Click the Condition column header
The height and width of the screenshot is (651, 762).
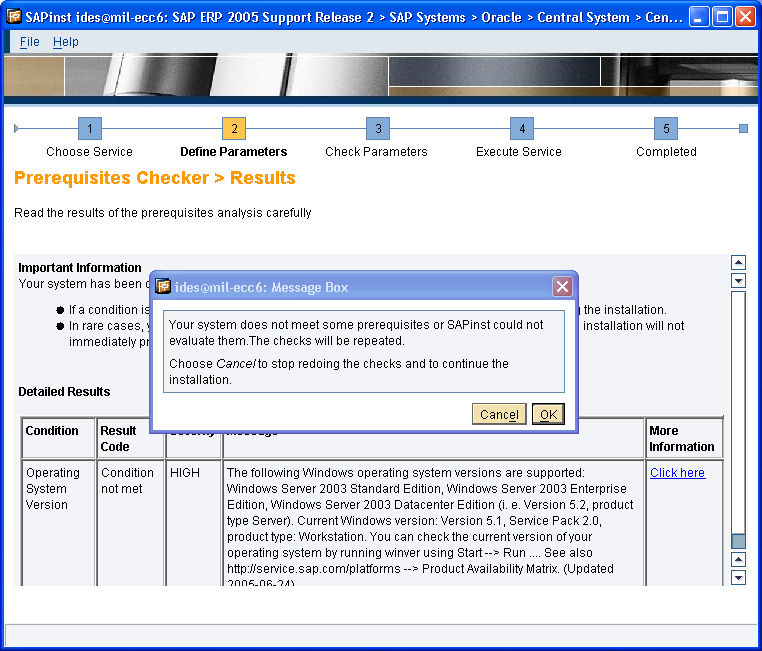tap(52, 431)
